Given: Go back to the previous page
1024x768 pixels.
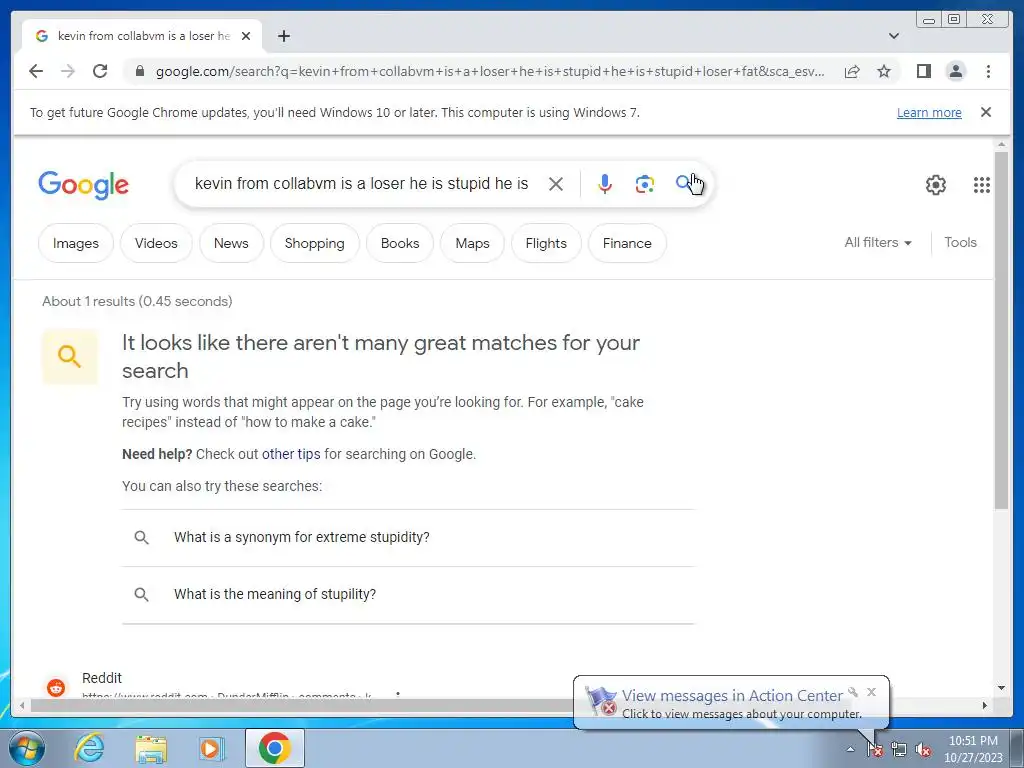Looking at the screenshot, I should click(x=36, y=71).
